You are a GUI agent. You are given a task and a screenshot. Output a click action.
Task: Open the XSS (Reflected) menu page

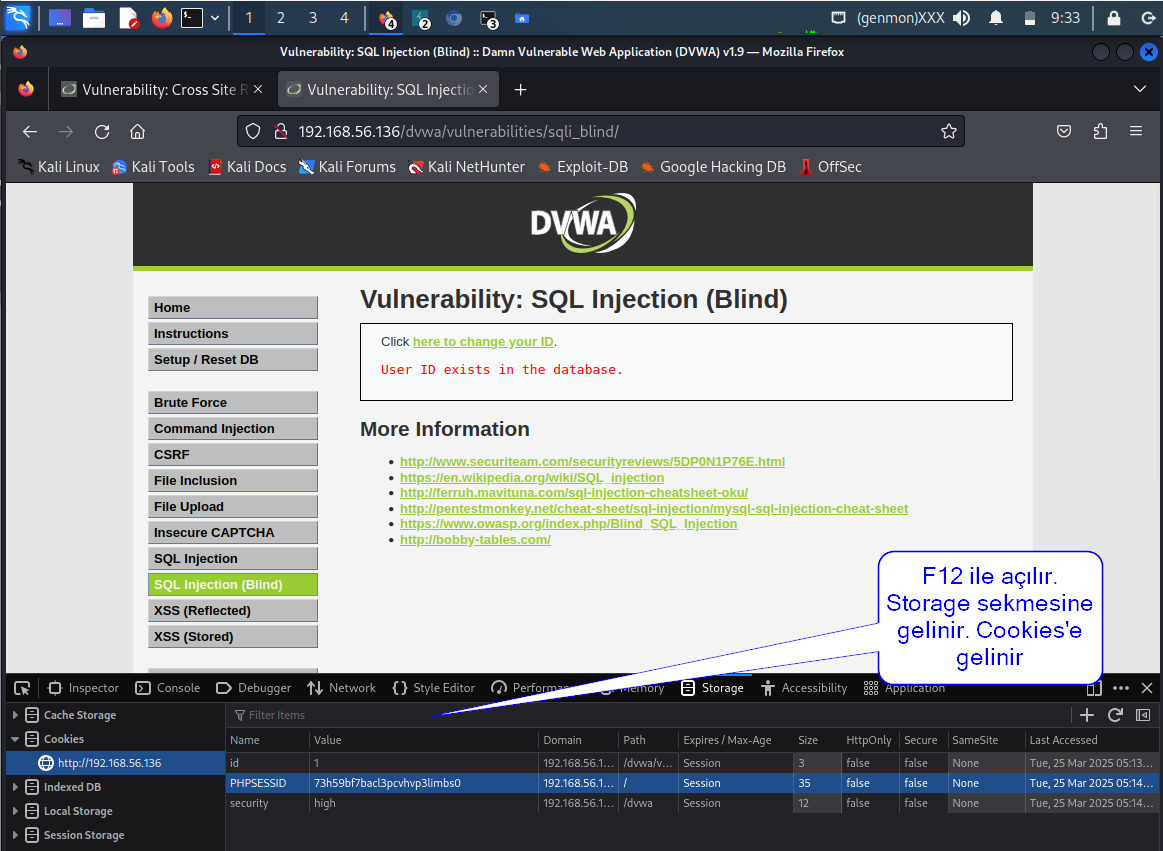[233, 610]
